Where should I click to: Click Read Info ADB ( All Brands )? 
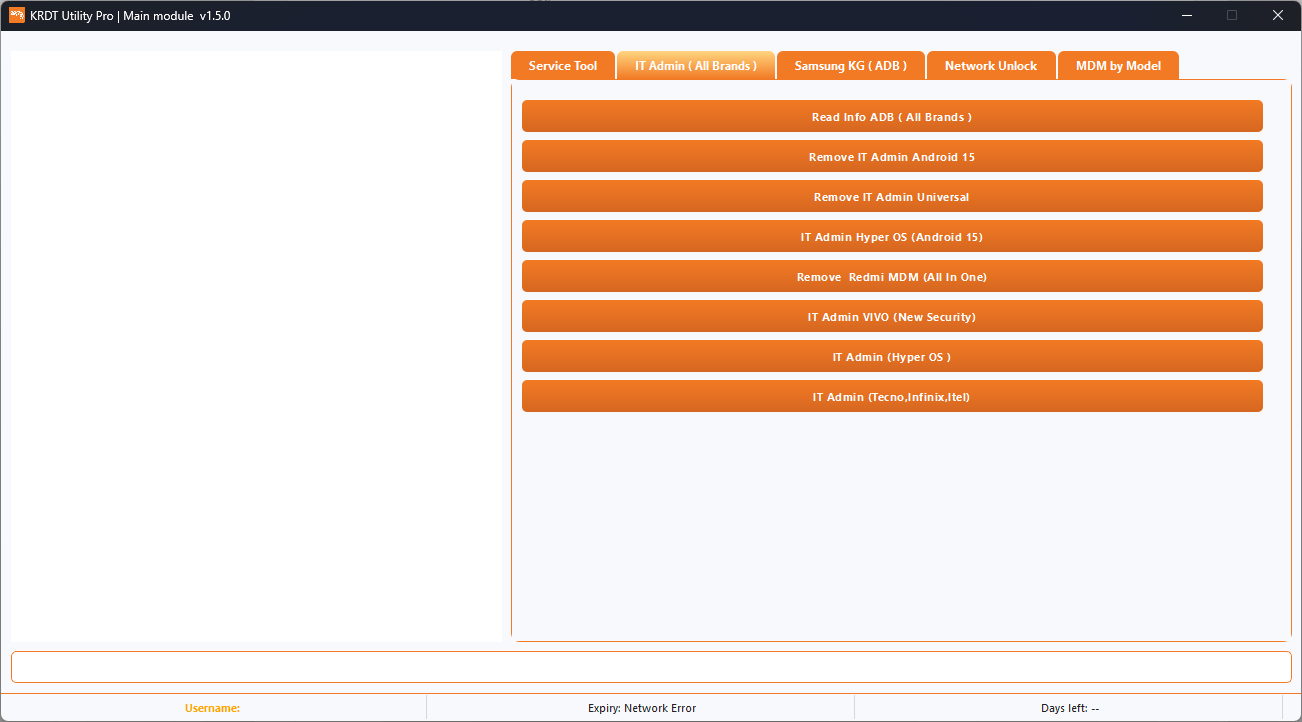click(x=891, y=116)
